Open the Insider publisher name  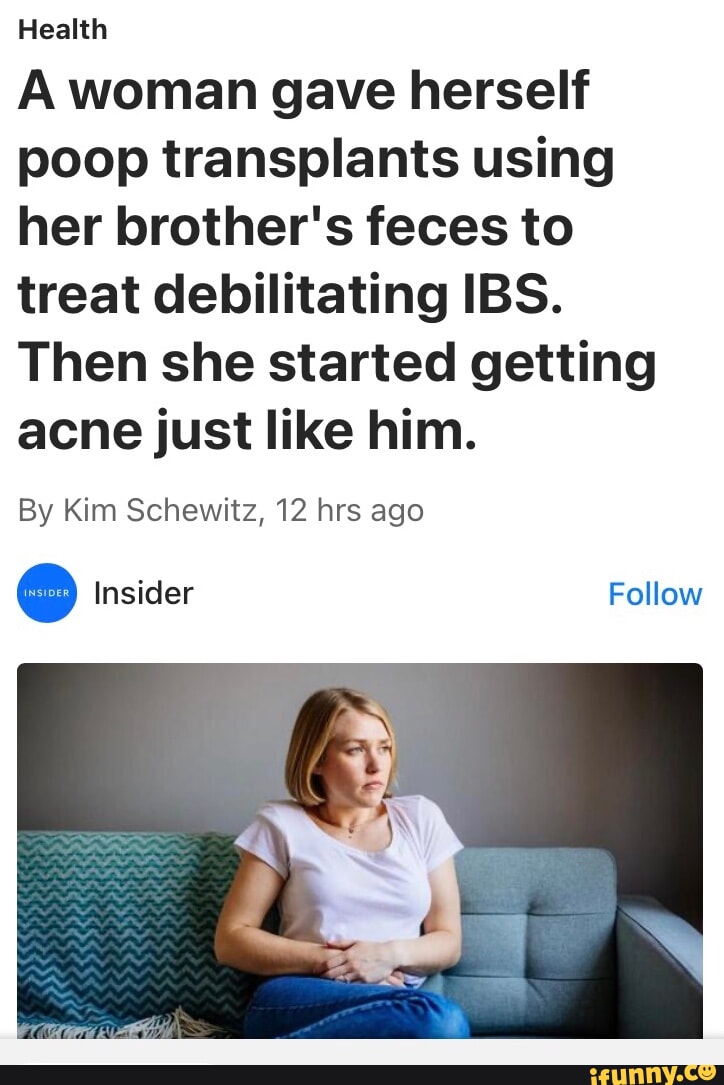tap(143, 593)
